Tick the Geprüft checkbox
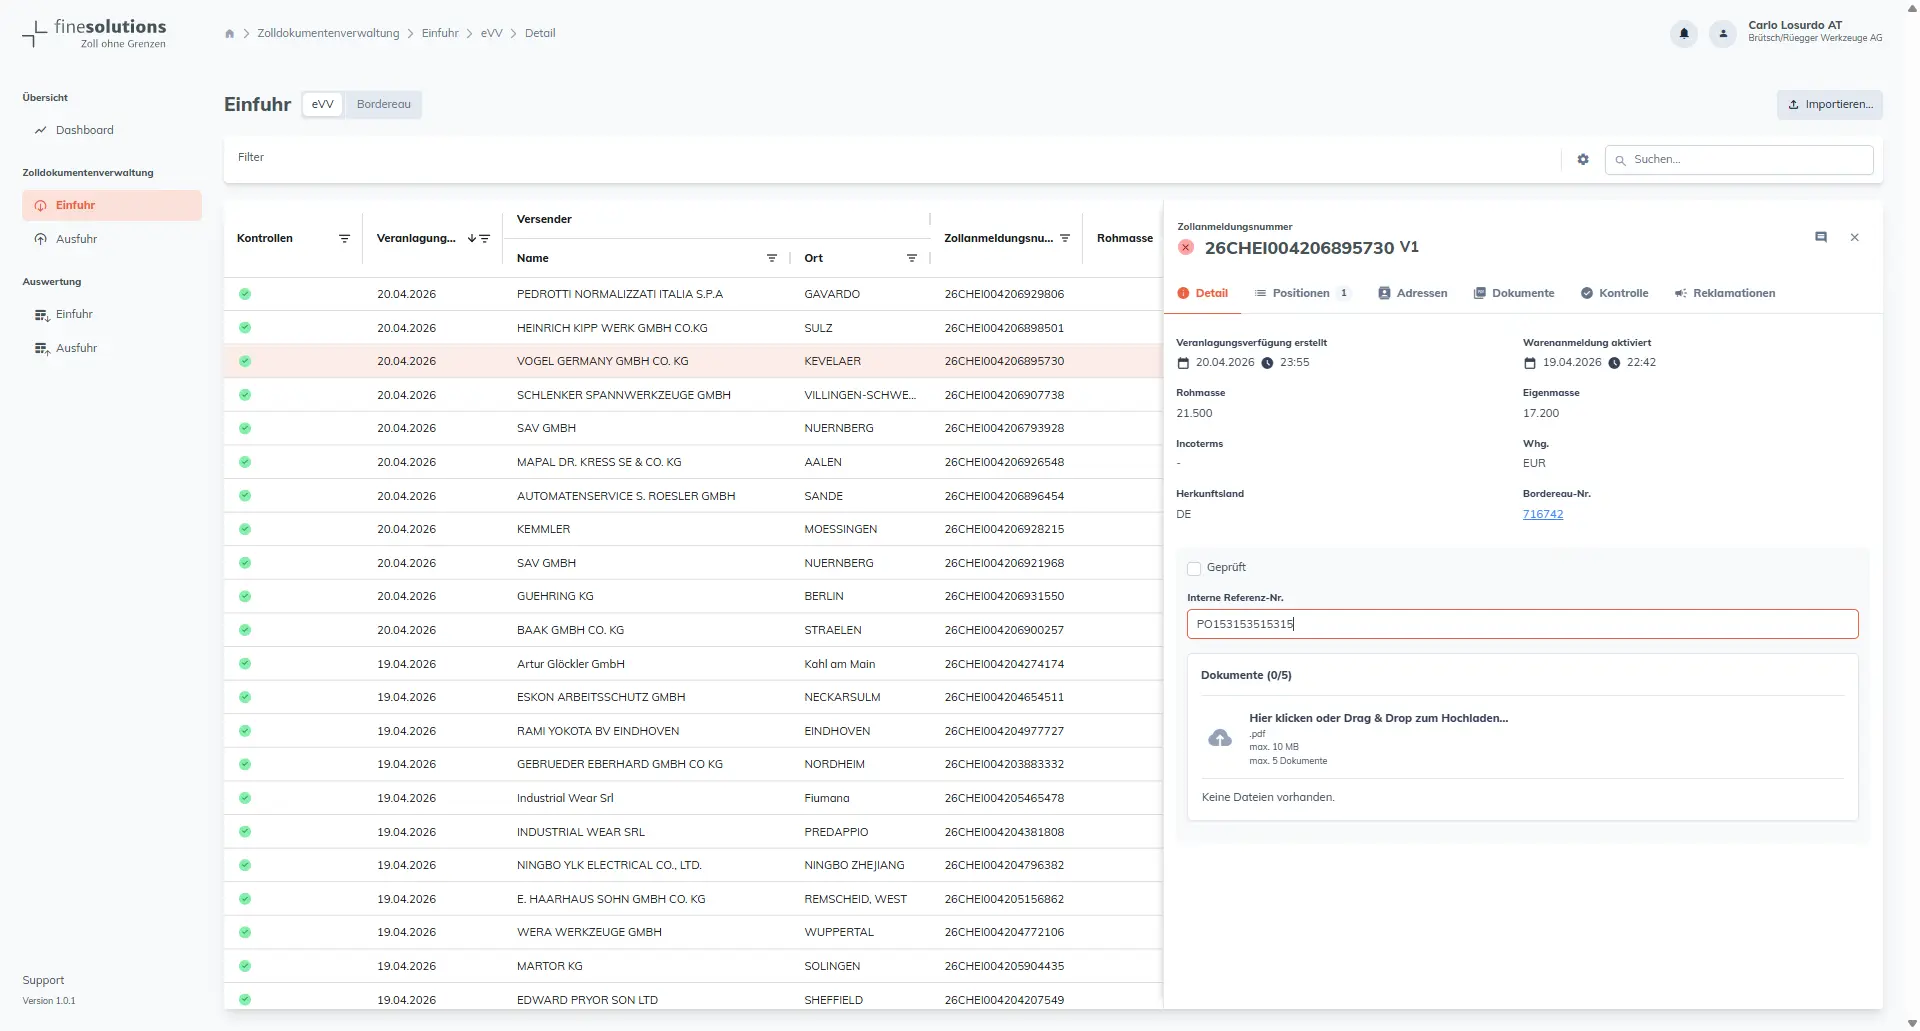This screenshot has height=1031, width=1920. [1194, 568]
